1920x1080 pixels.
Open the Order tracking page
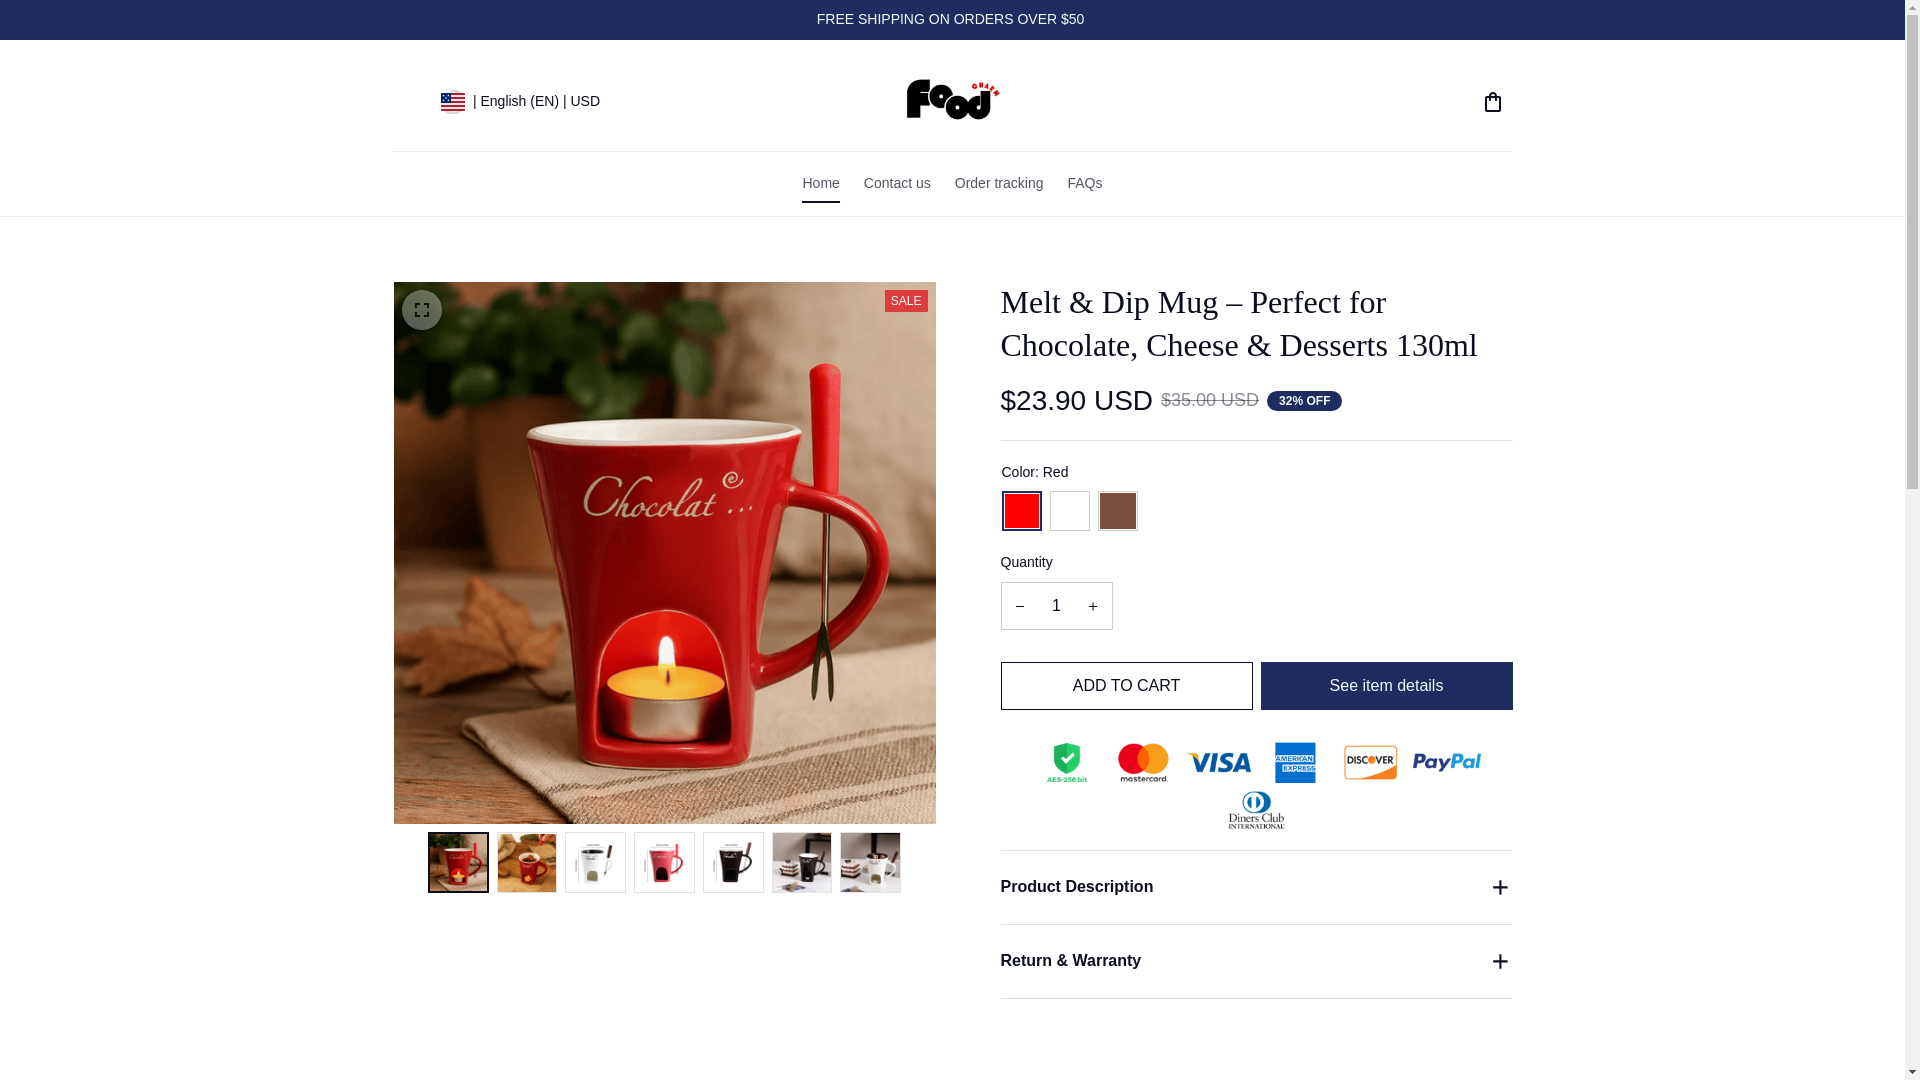click(998, 184)
